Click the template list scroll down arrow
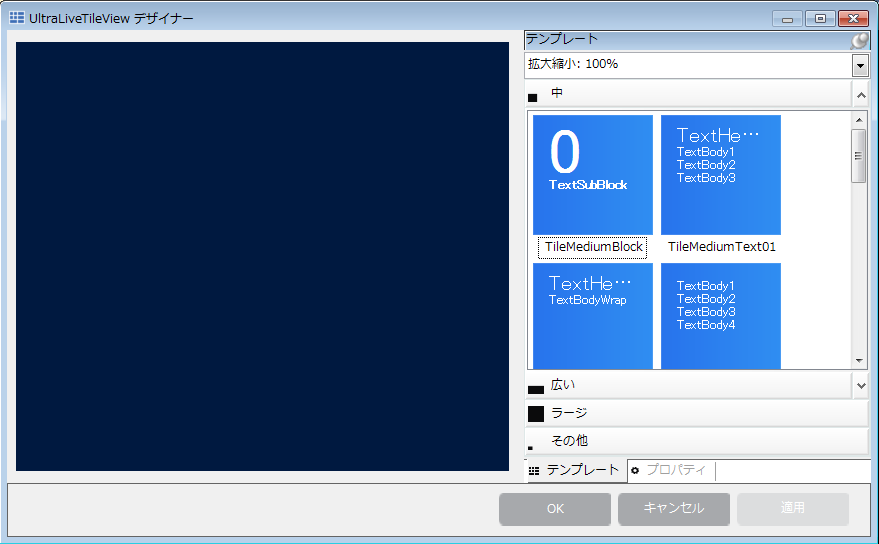Screen dimensions: 879x544 [x=859, y=361]
